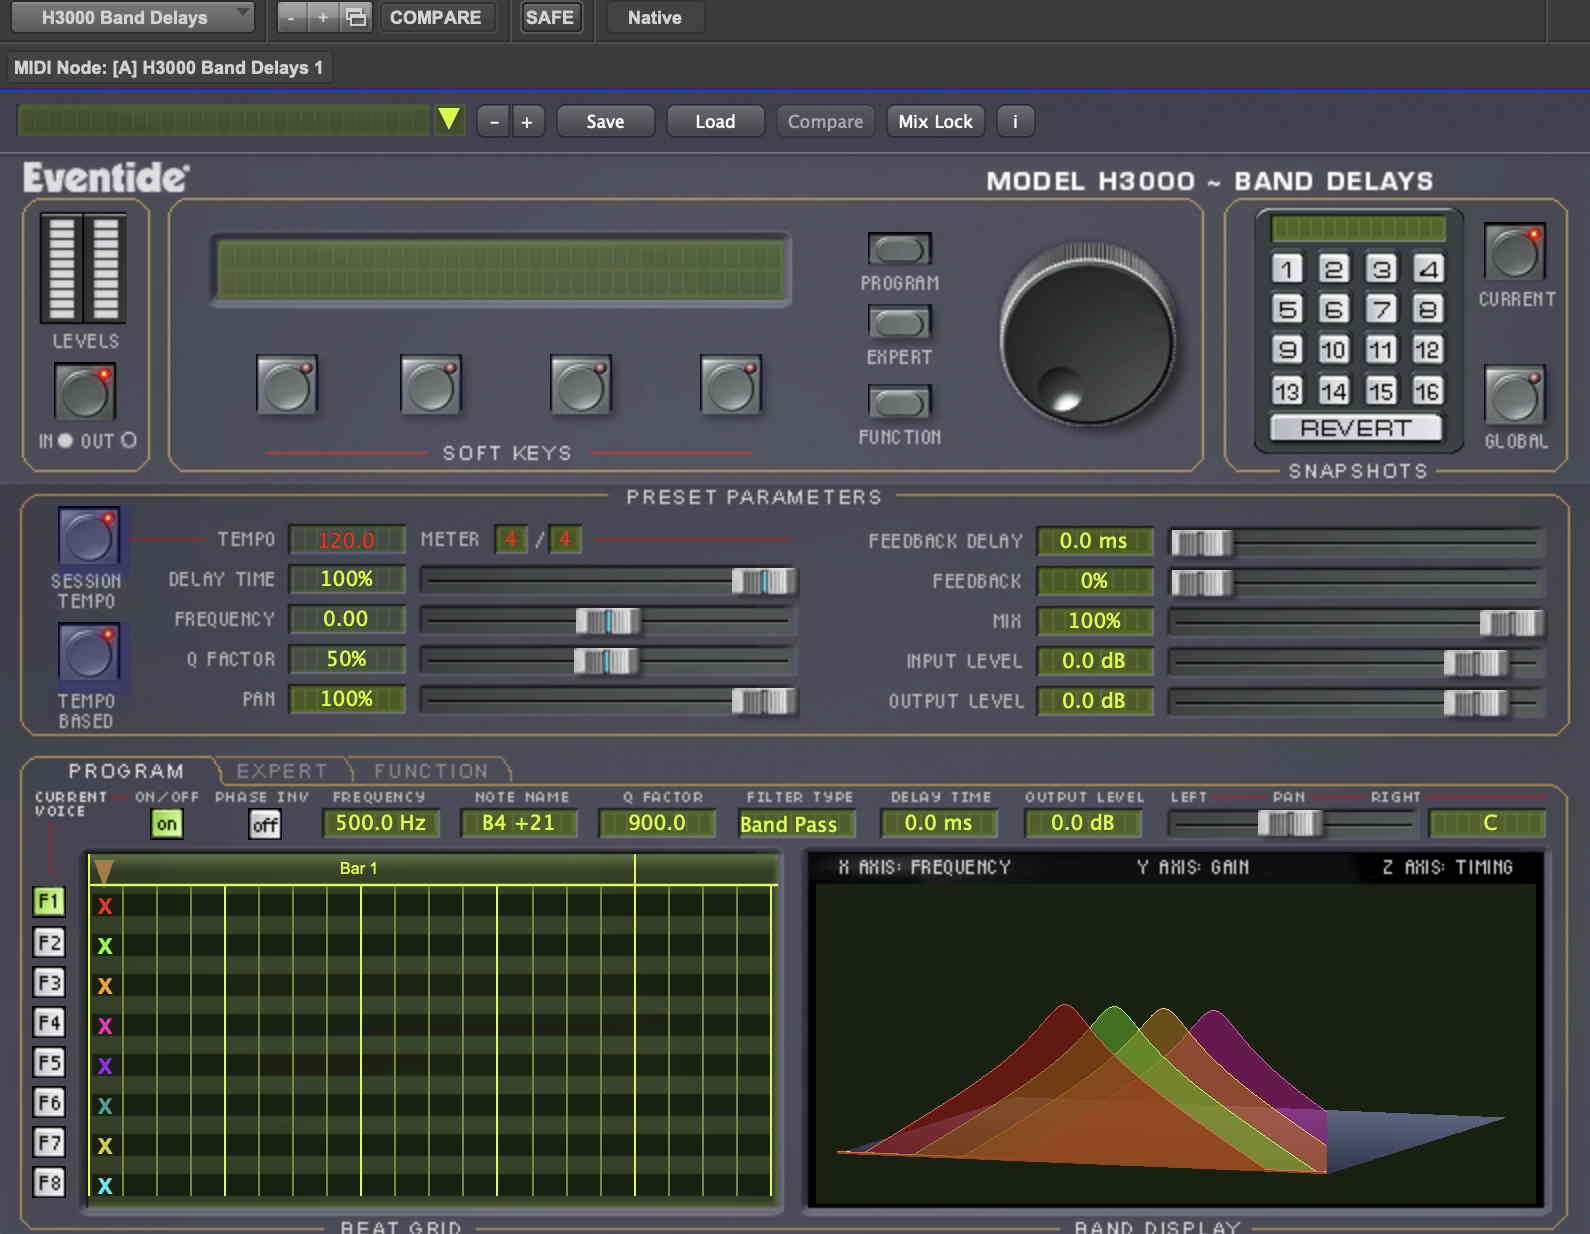
Task: Switch to the FUNCTION tab
Action: click(431, 771)
